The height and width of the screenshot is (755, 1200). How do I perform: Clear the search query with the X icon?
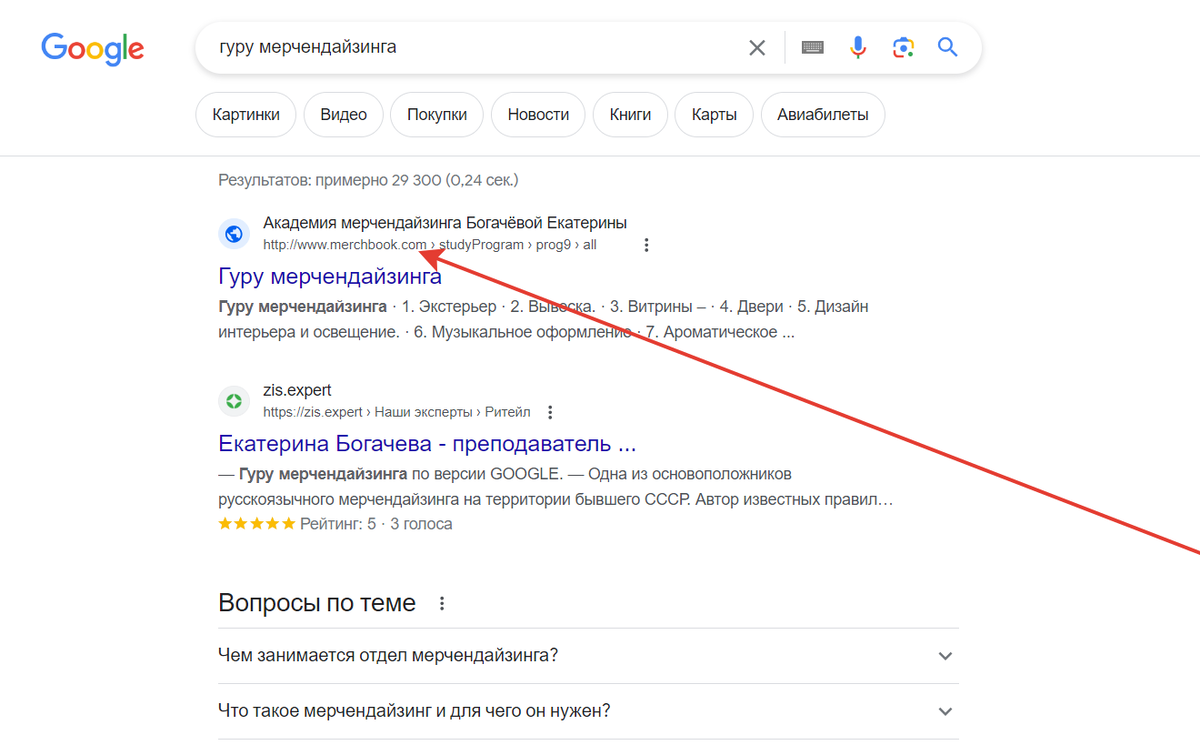click(757, 47)
